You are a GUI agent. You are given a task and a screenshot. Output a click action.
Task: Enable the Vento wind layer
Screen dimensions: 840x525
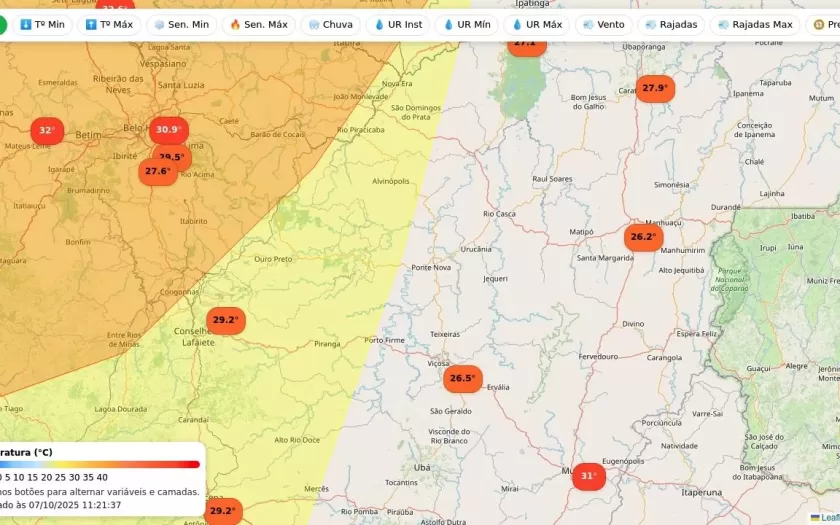(x=603, y=24)
